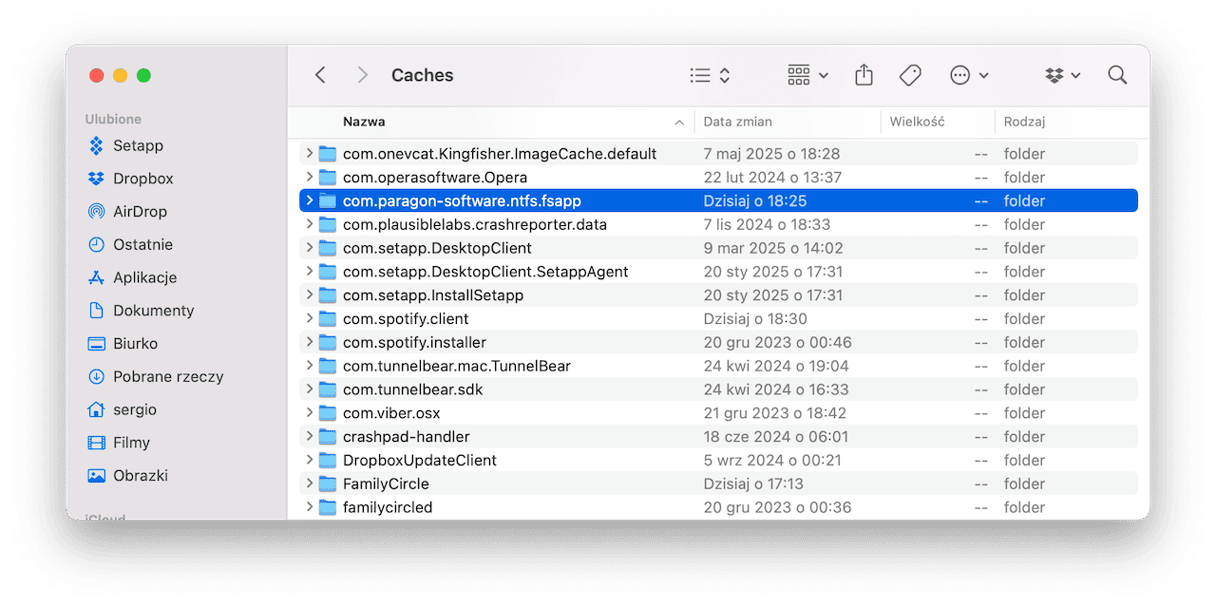Screen dimensions: 1216x607
Task: Select the familycircled folder name
Action: [x=388, y=508]
